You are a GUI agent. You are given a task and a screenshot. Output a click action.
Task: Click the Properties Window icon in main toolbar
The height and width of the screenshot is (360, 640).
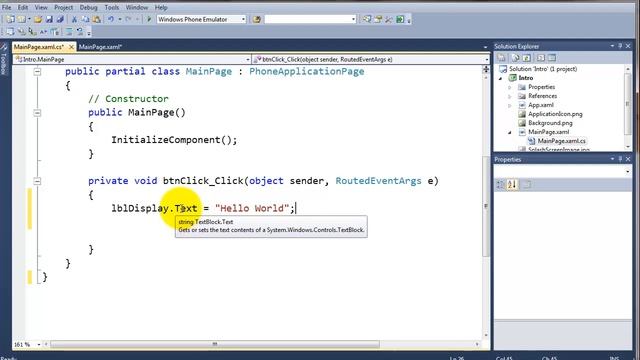(378, 19)
